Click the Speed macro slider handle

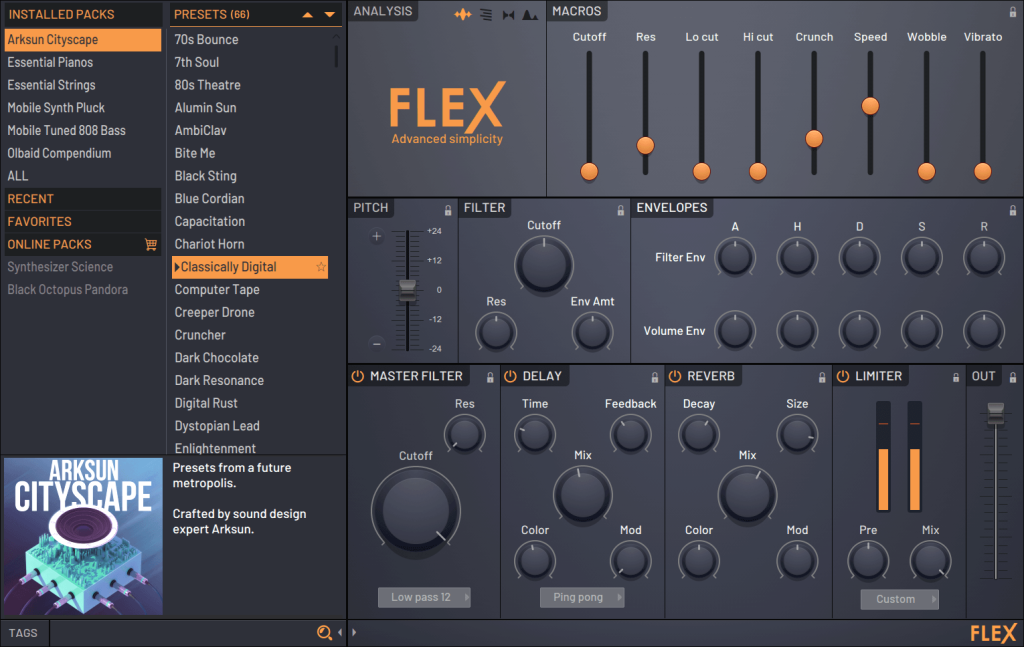pos(870,105)
